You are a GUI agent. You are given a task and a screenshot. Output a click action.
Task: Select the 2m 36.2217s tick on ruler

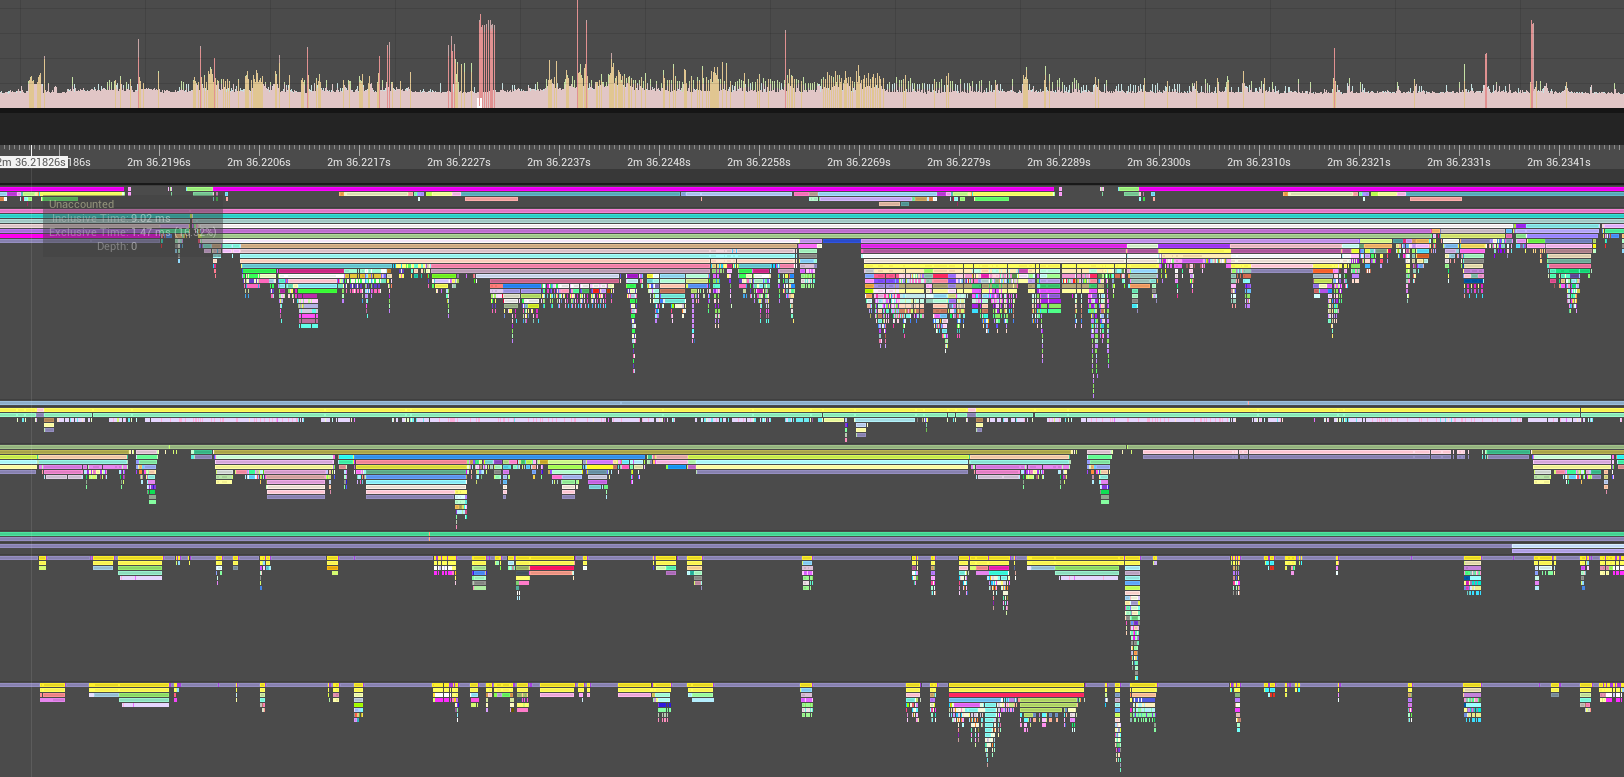(x=358, y=162)
